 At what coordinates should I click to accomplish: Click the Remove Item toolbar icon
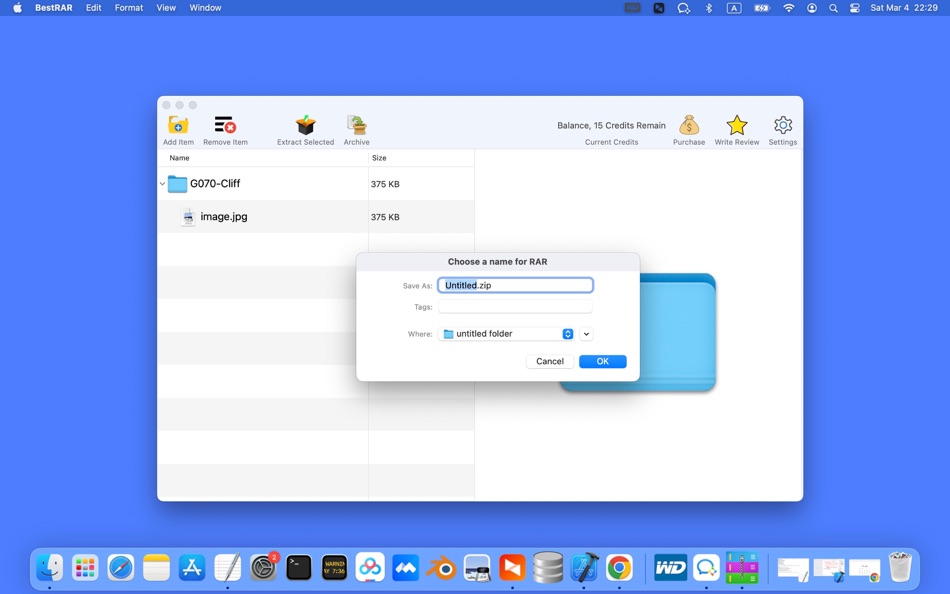pyautogui.click(x=224, y=124)
